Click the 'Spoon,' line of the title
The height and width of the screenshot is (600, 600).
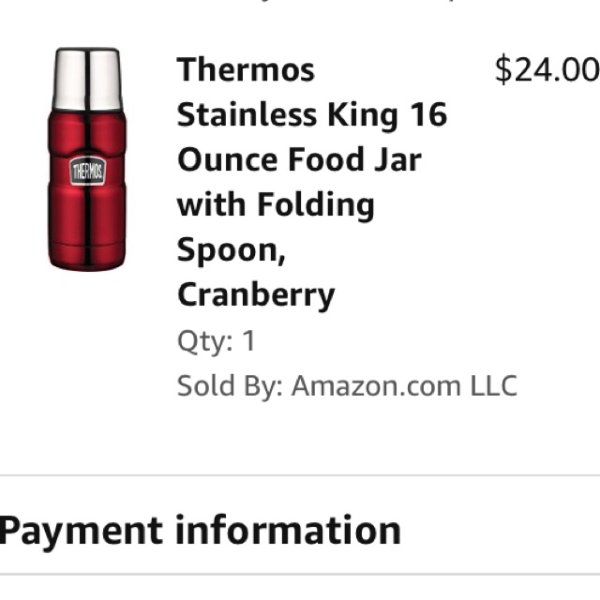pos(231,251)
